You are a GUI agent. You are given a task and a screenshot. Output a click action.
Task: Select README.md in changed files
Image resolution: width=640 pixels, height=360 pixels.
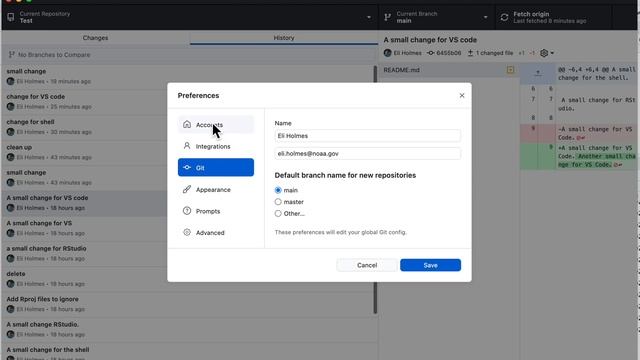(449, 70)
